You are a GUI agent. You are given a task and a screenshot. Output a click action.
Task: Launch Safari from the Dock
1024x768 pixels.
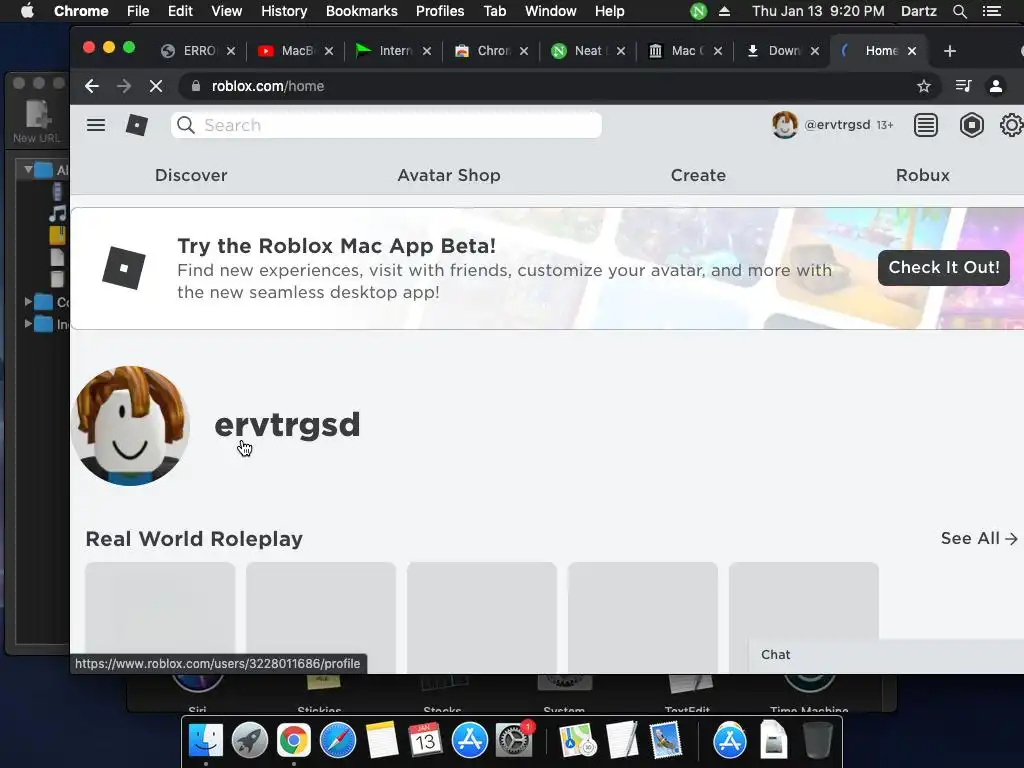(x=338, y=741)
